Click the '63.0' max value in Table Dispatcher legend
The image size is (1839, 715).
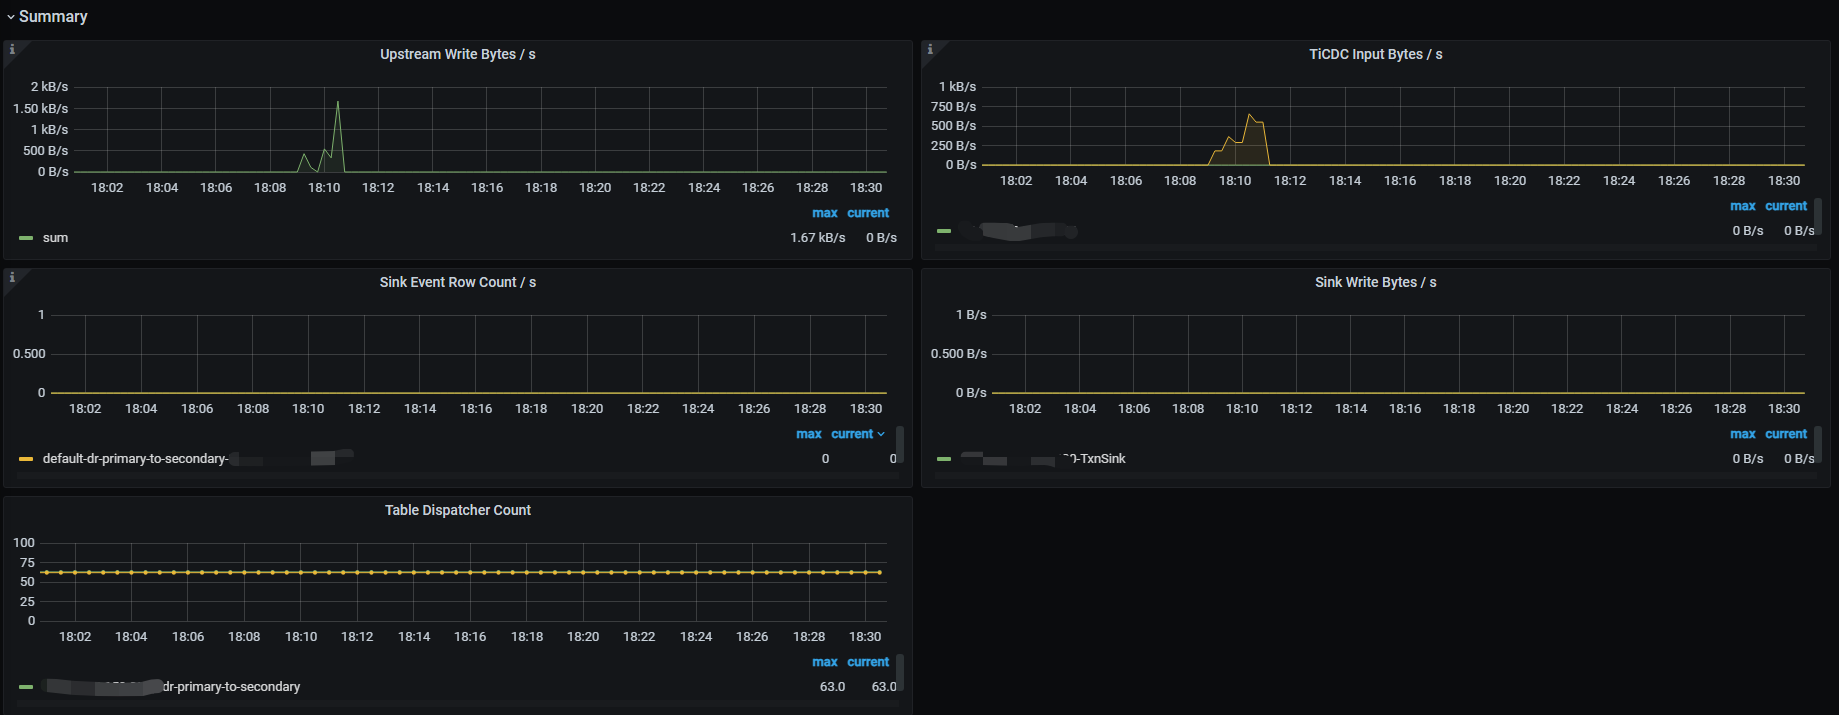833,687
